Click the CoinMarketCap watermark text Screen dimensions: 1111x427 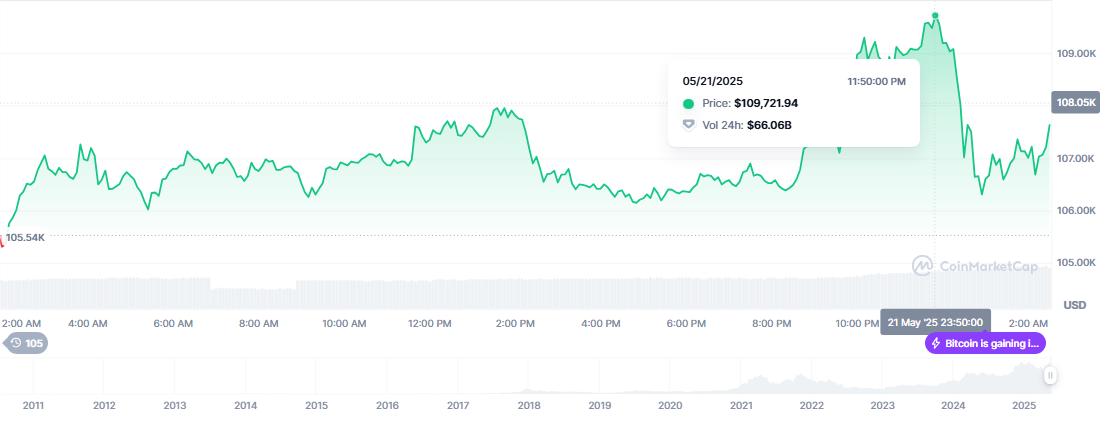coord(988,266)
